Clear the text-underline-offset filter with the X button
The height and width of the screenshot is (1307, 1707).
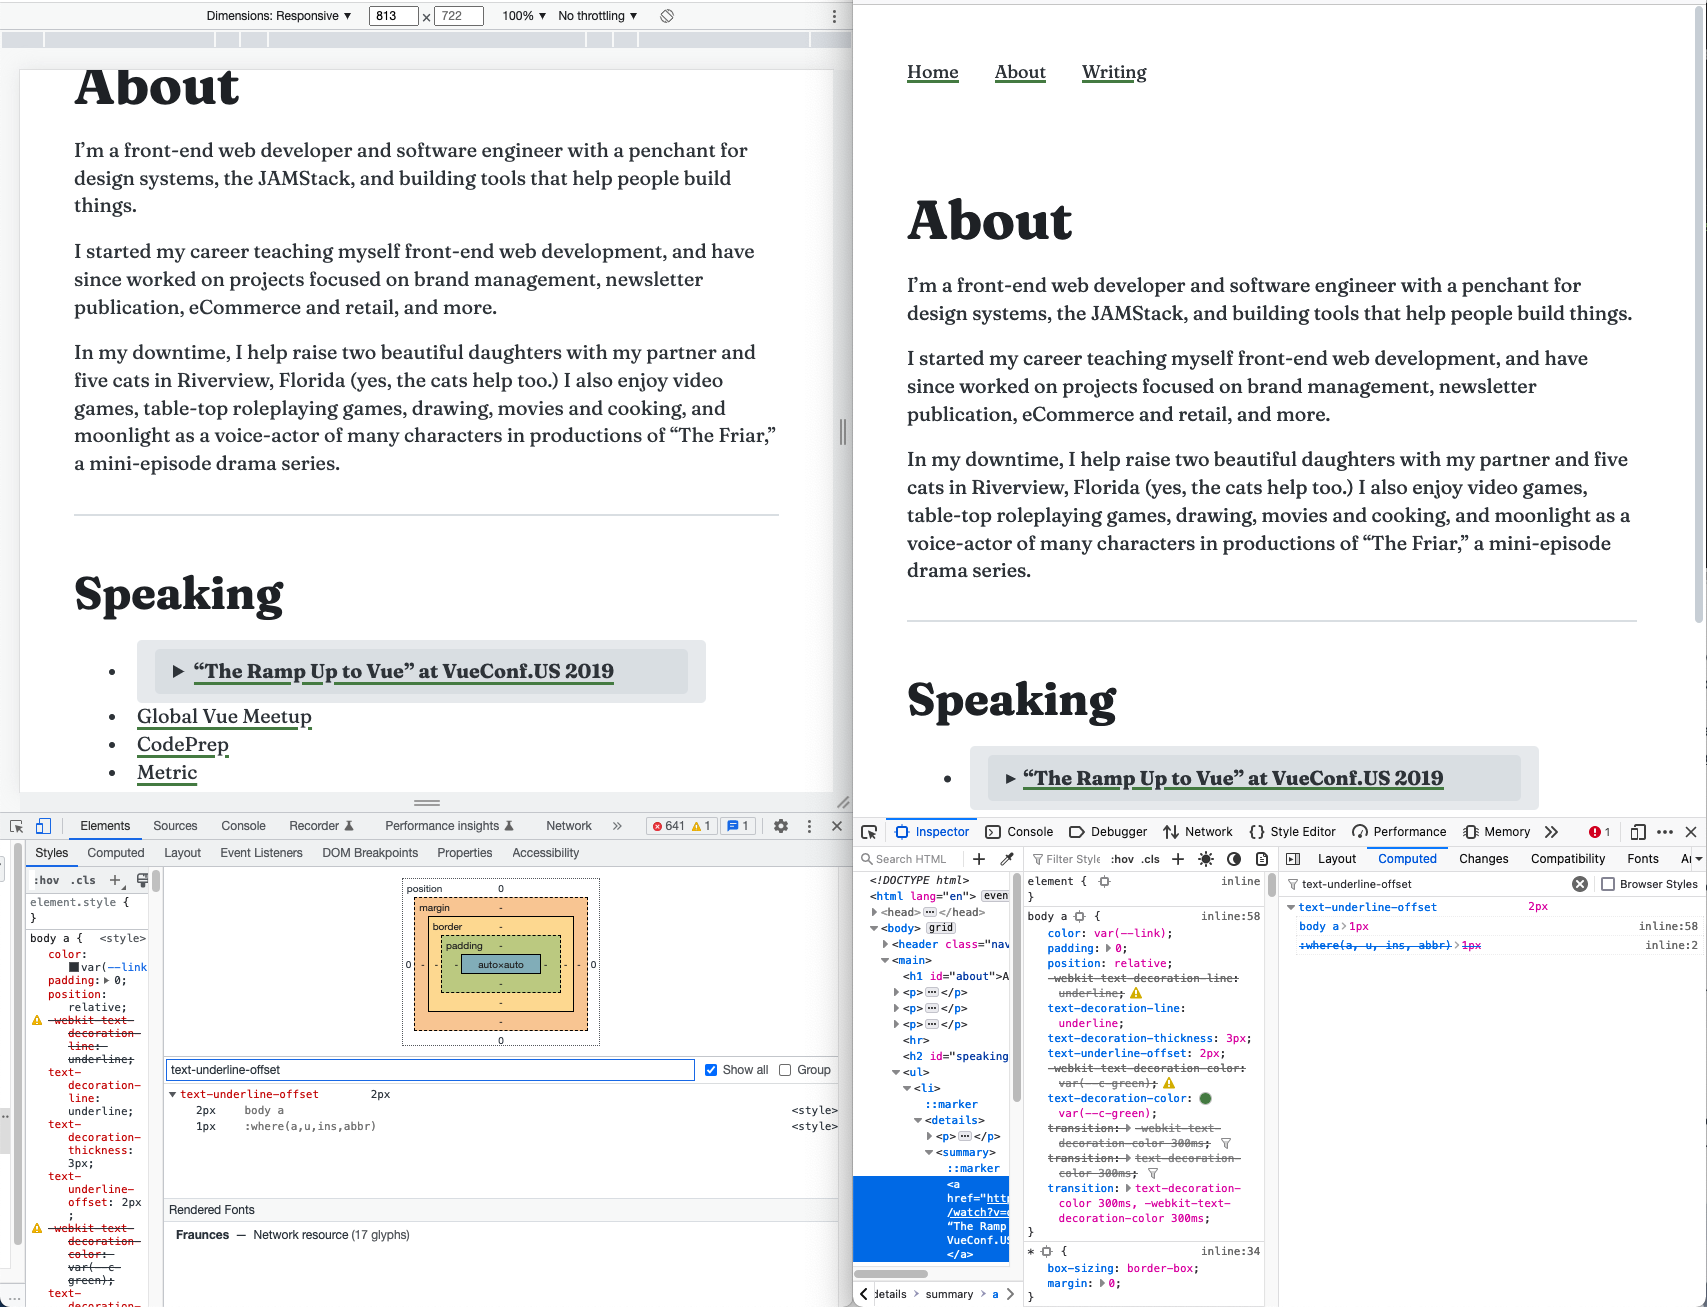(1580, 884)
